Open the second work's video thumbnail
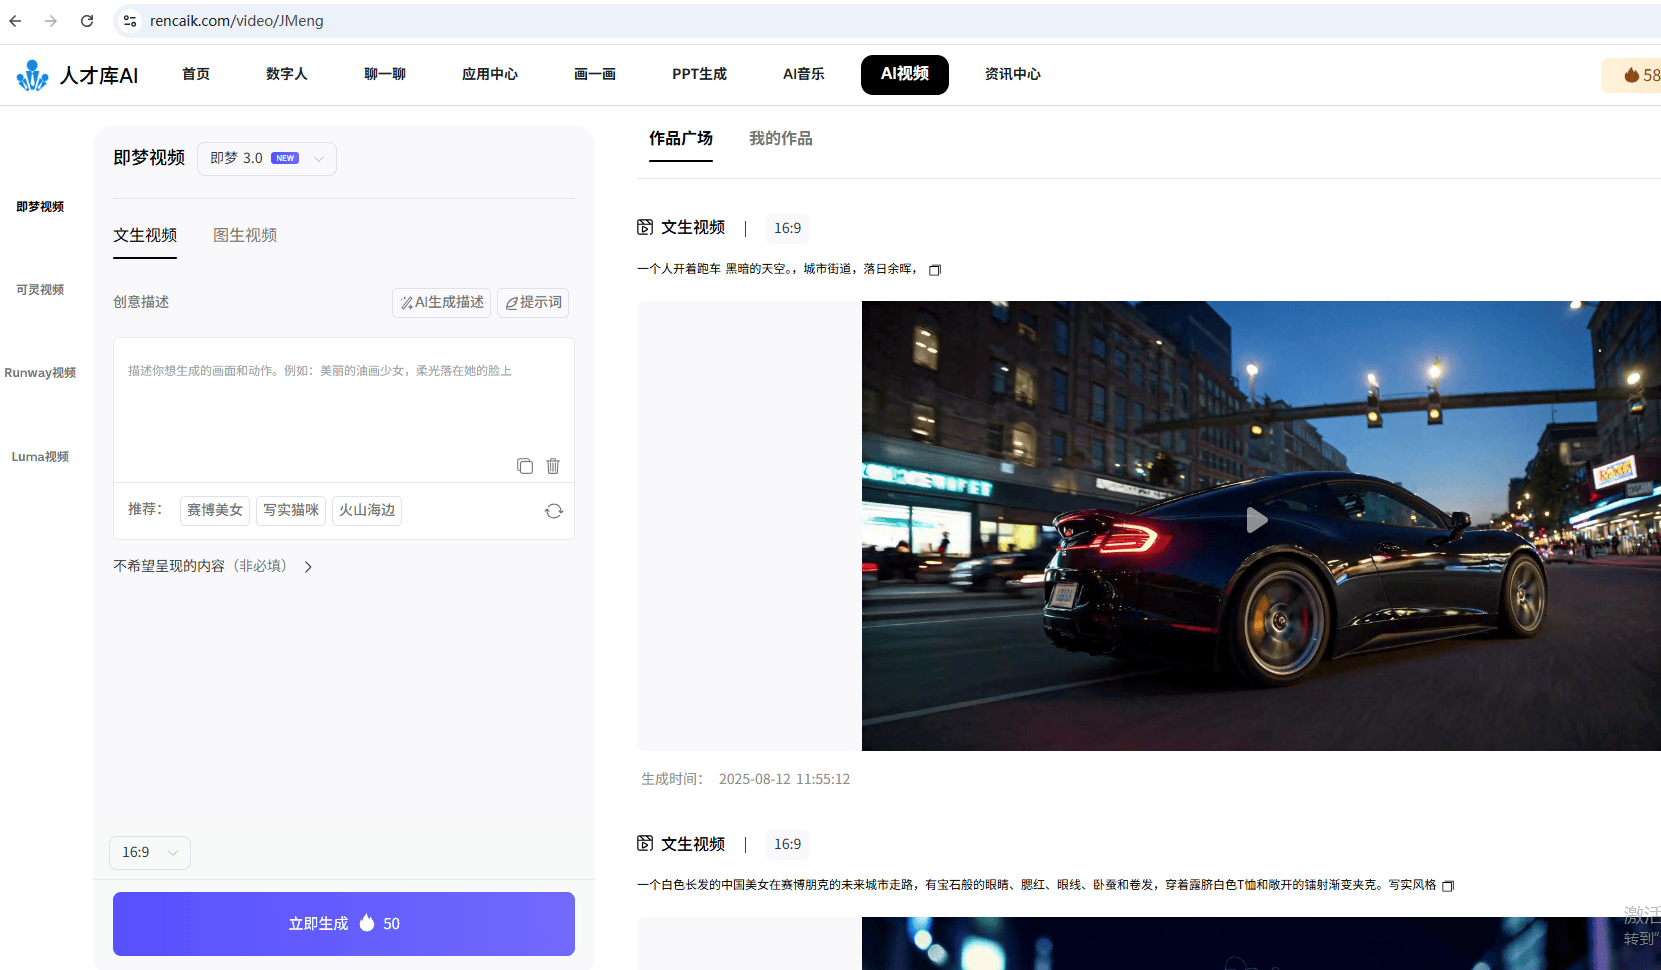 (1261, 943)
